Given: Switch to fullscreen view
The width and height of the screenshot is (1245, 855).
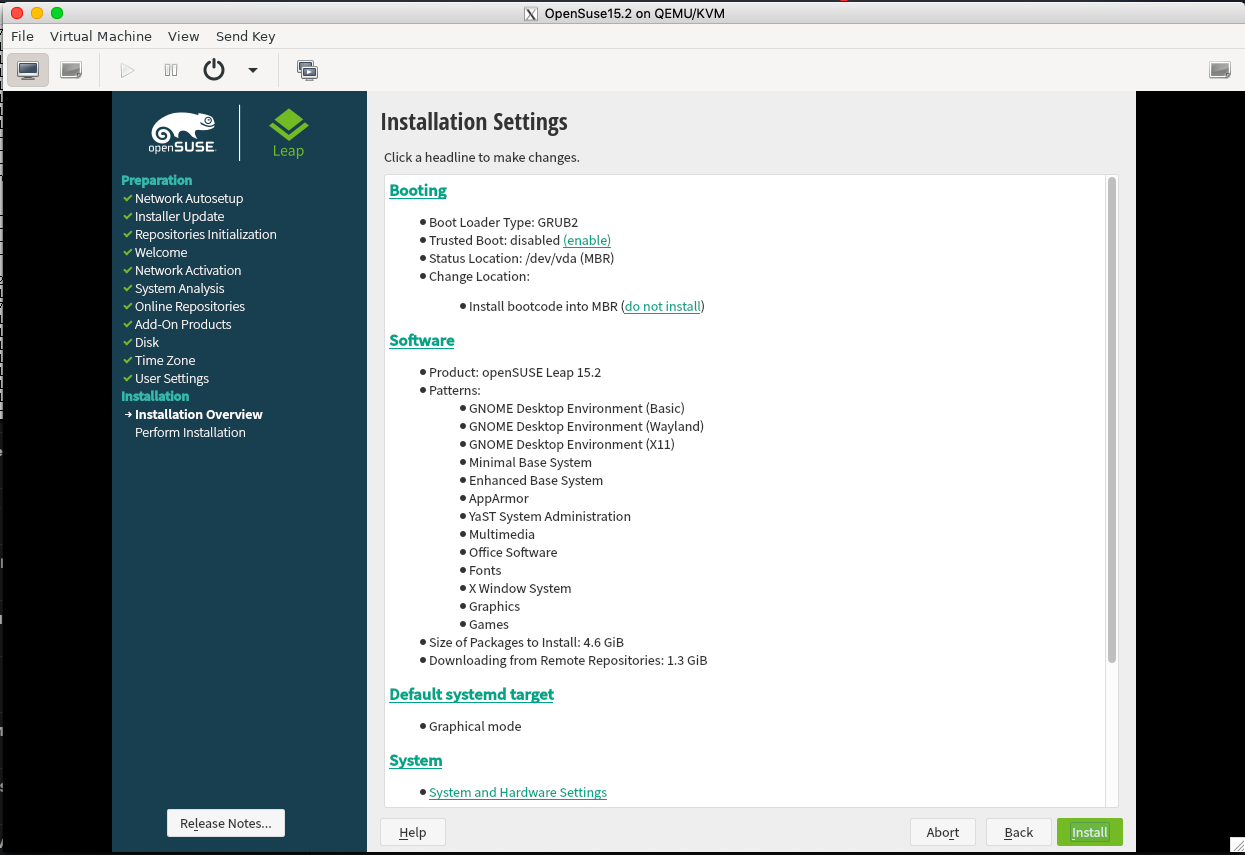Looking at the screenshot, I should click(x=1220, y=70).
